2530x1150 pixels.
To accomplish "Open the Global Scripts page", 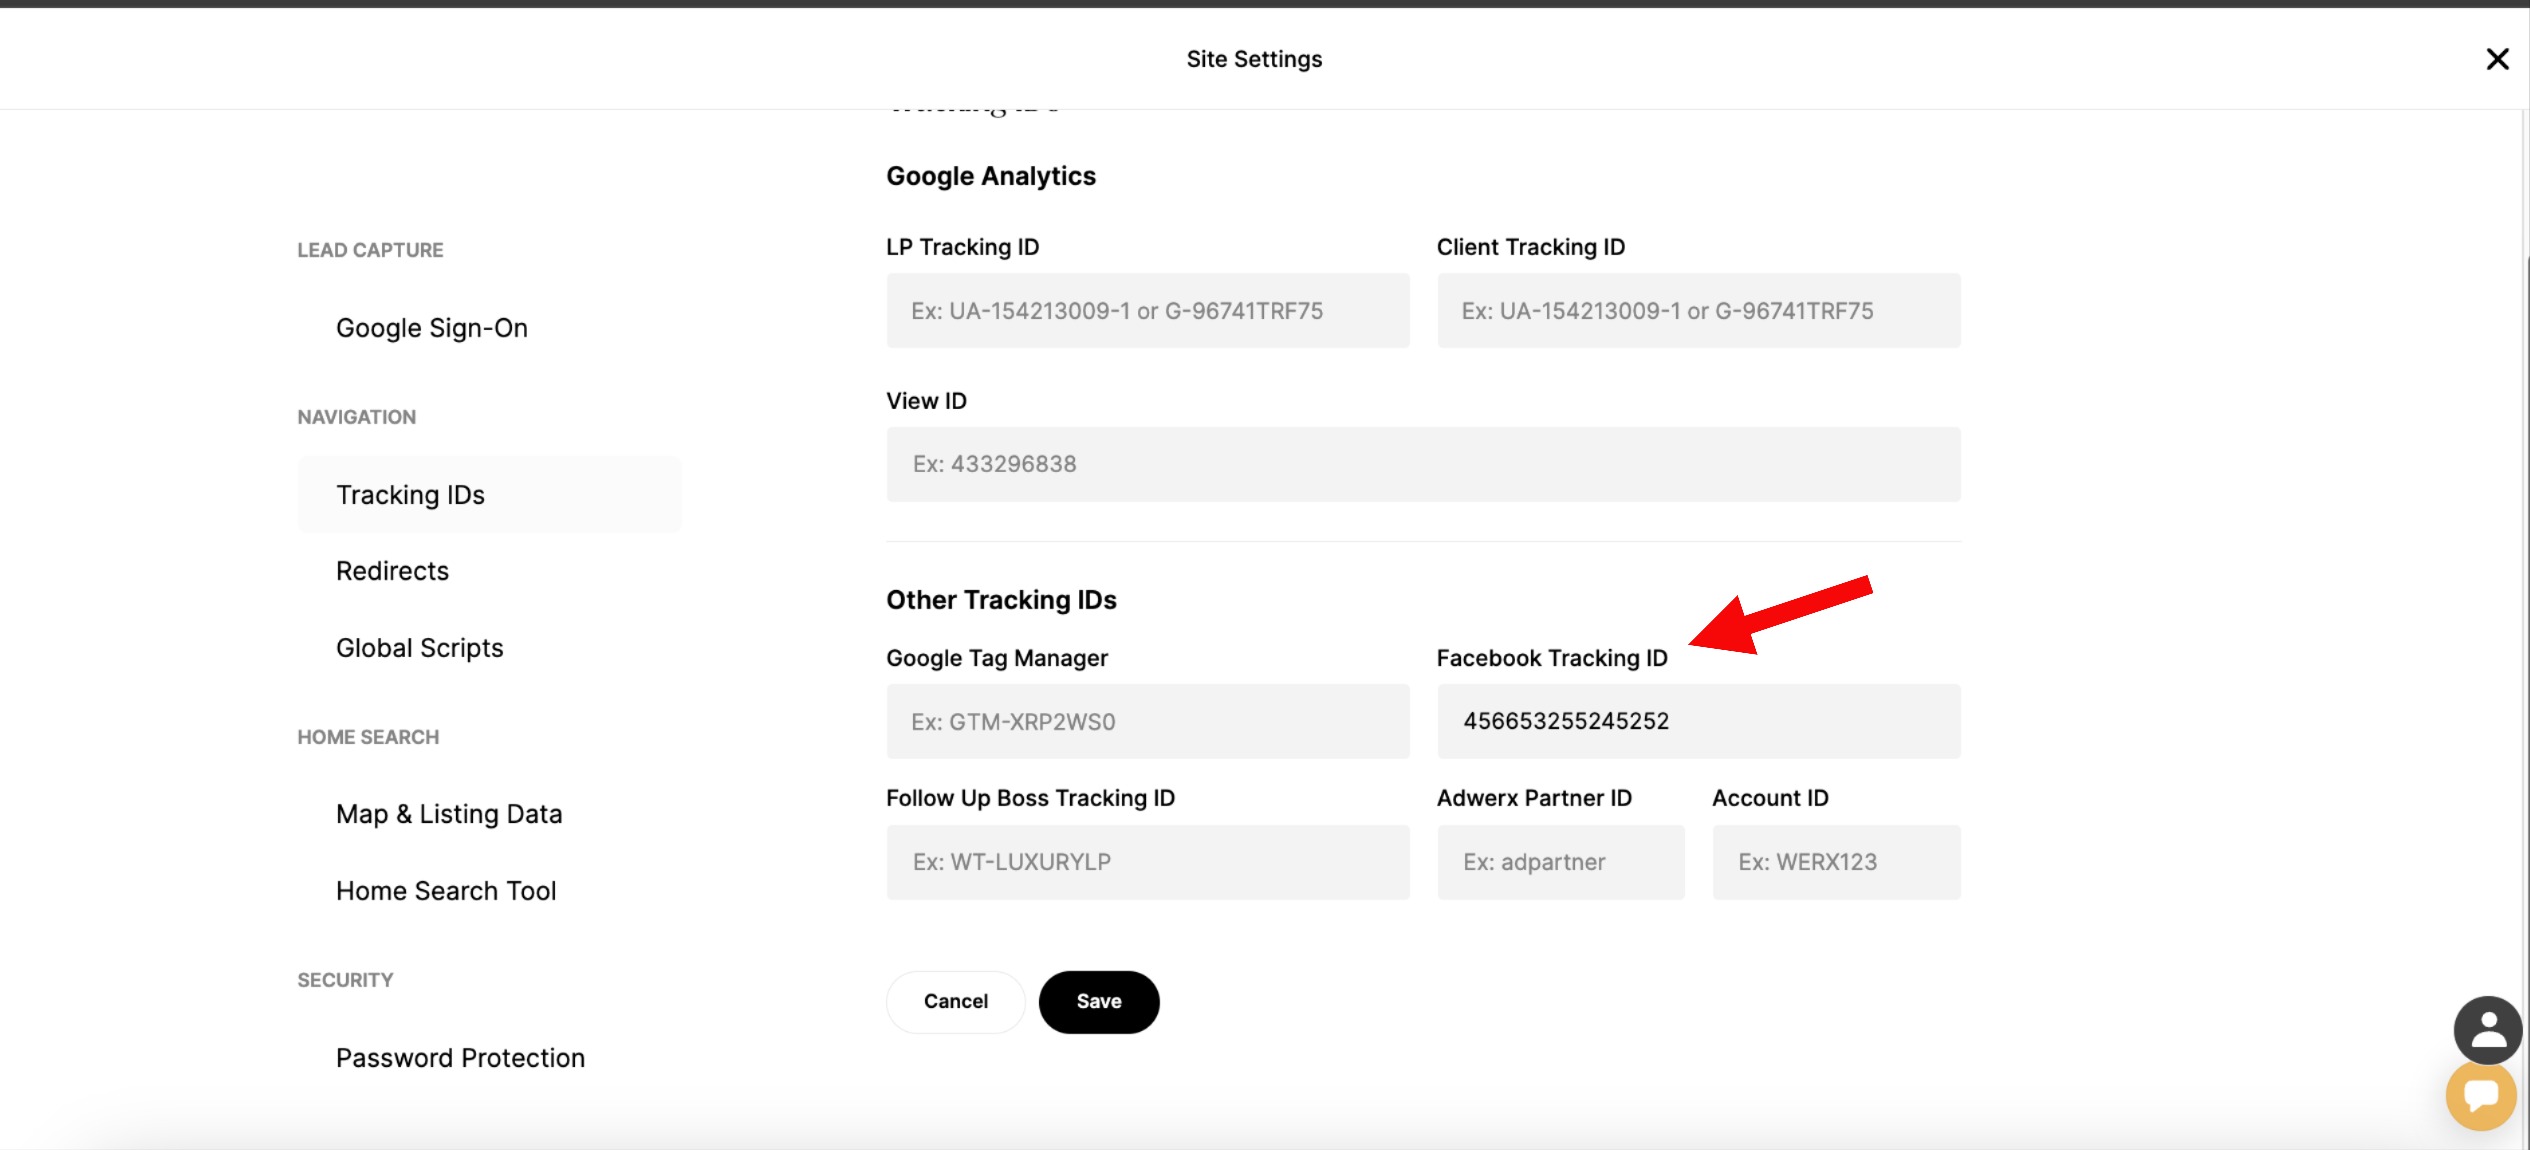I will [x=419, y=648].
